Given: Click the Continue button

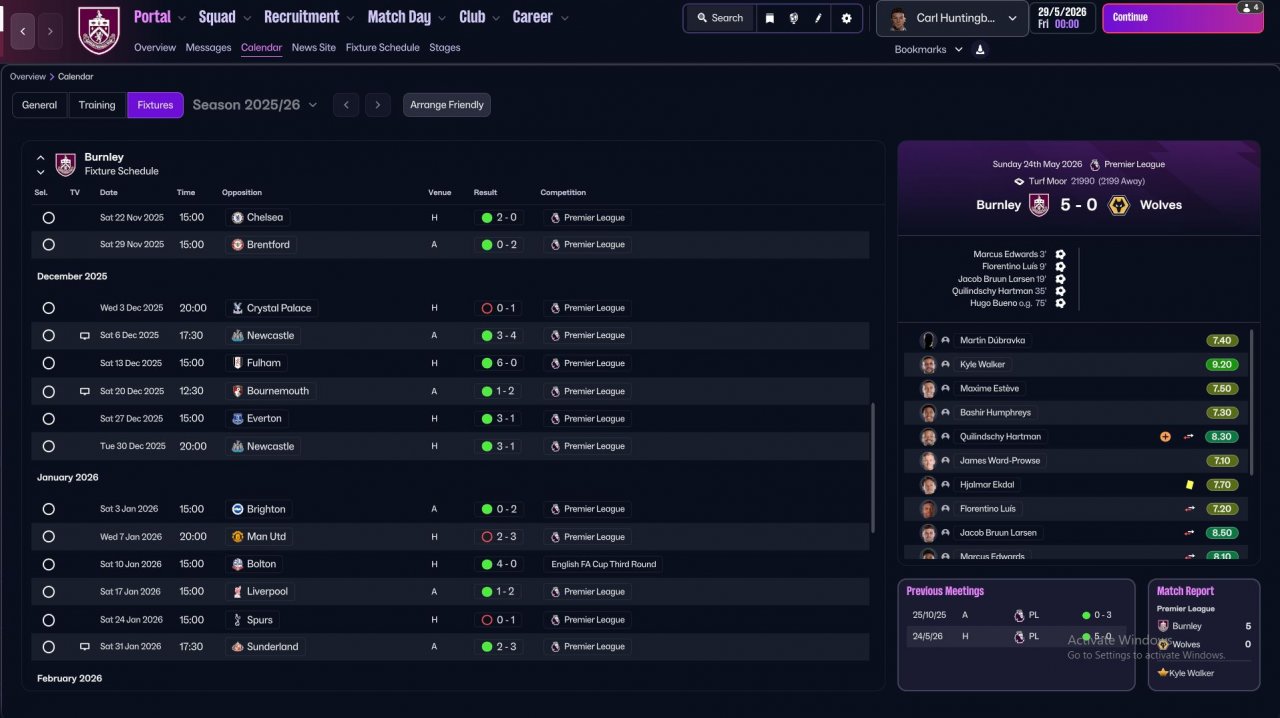Looking at the screenshot, I should point(1182,18).
